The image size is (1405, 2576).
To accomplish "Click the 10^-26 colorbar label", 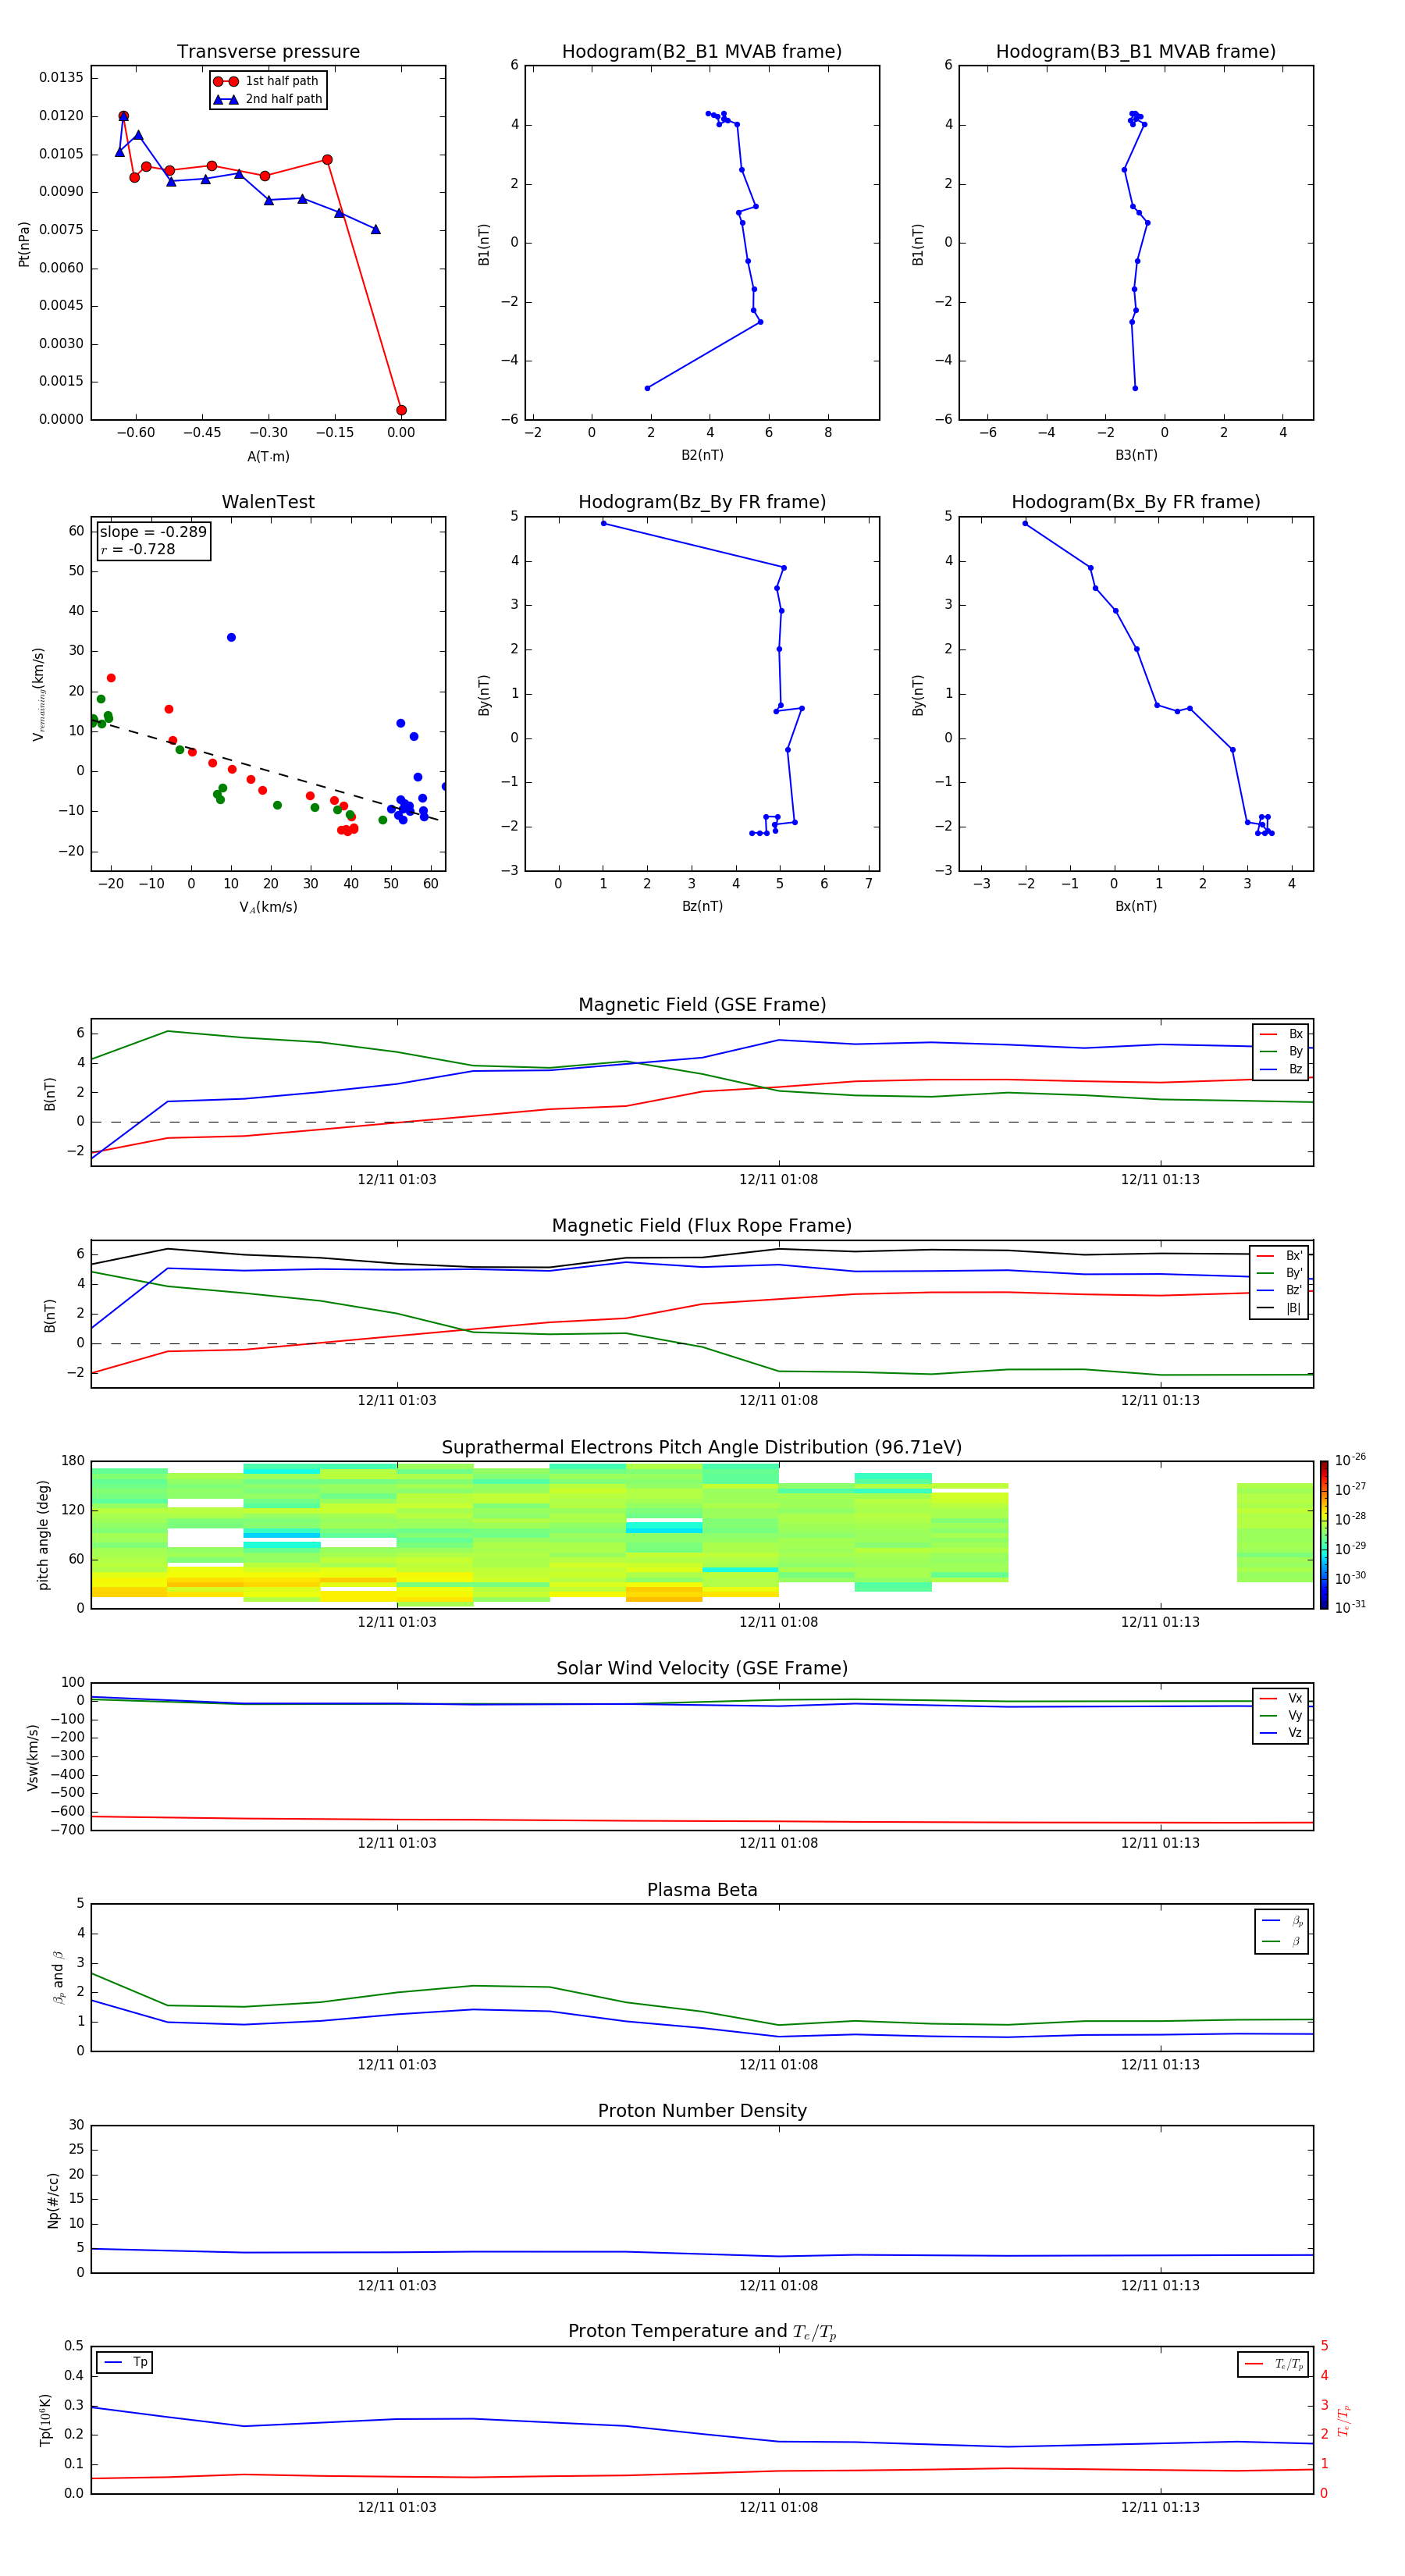I will (1350, 1460).
